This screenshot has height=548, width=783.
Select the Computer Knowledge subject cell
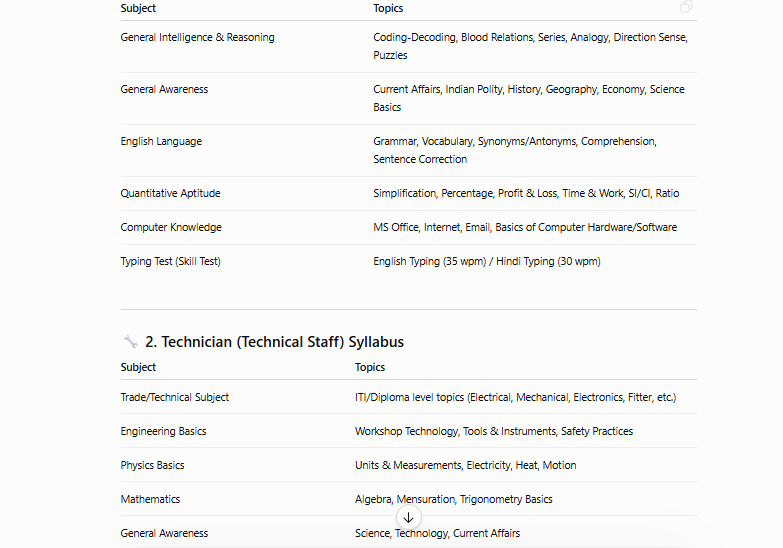pos(171,227)
